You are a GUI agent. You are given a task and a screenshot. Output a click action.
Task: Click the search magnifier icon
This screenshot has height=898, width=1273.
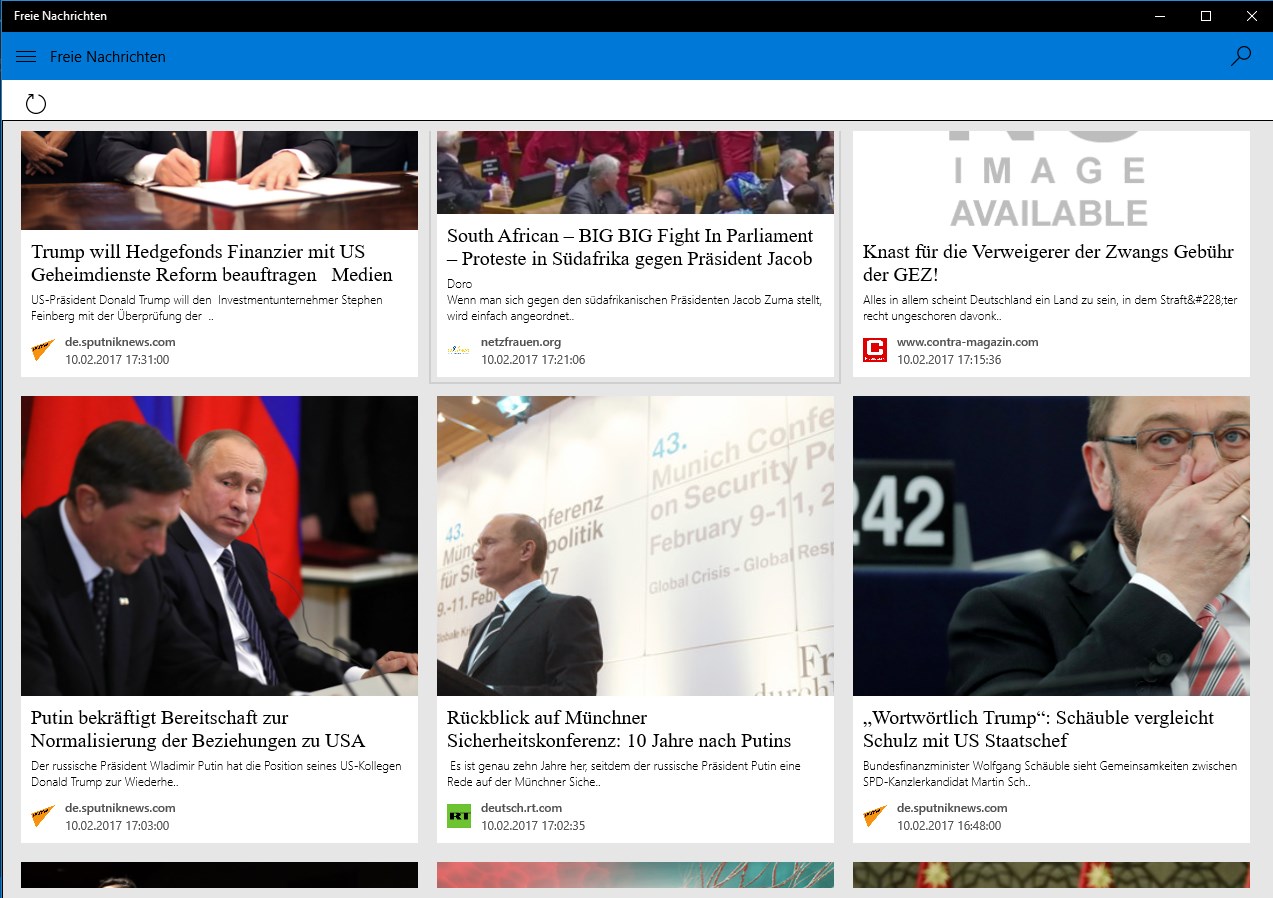click(x=1241, y=56)
